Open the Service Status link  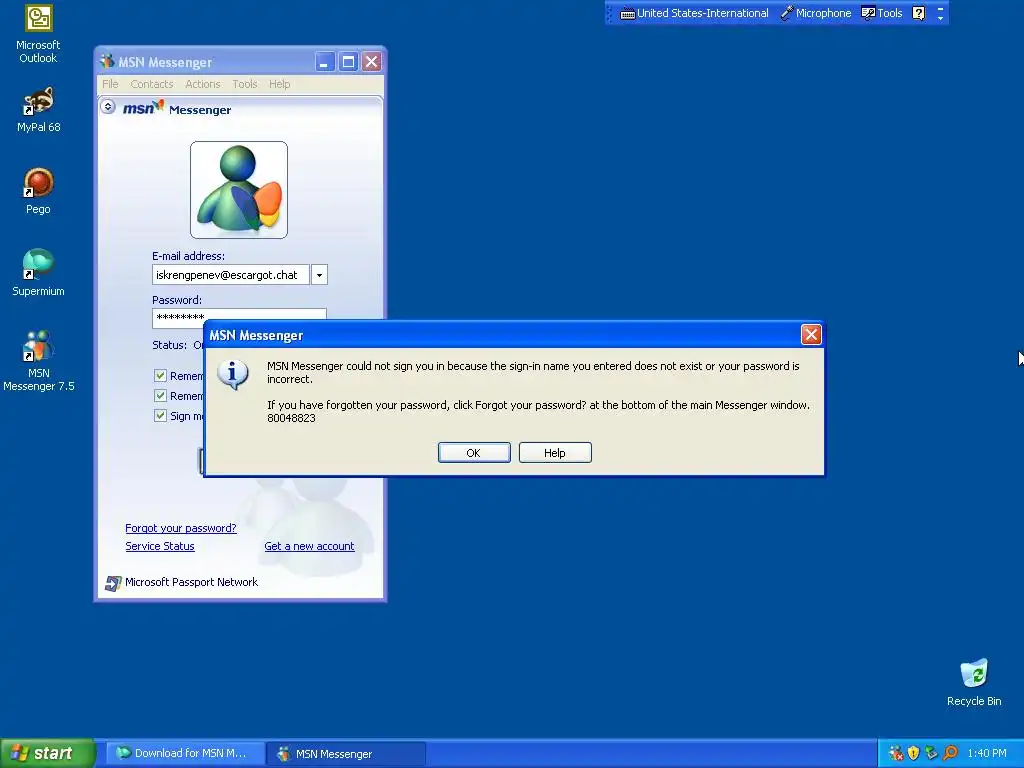160,546
